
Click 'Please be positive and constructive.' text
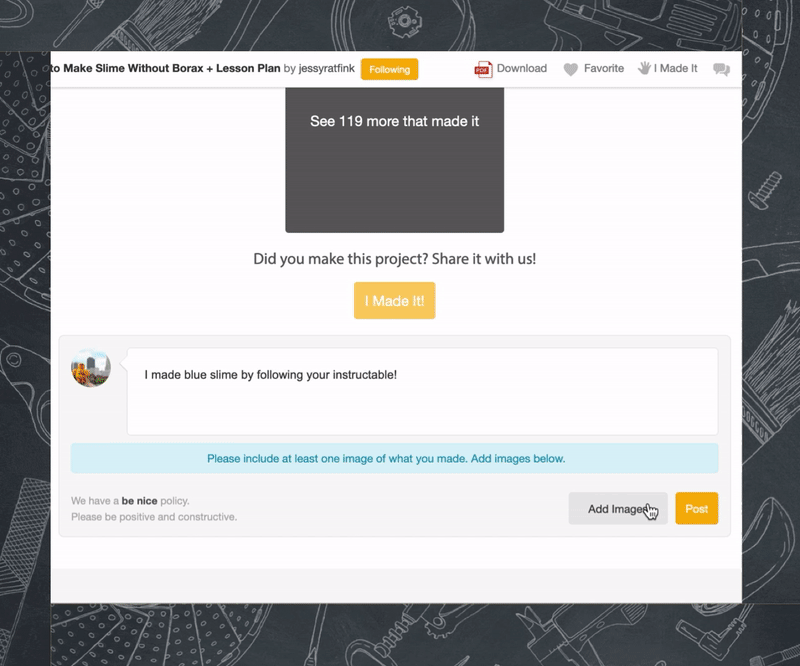coord(154,517)
